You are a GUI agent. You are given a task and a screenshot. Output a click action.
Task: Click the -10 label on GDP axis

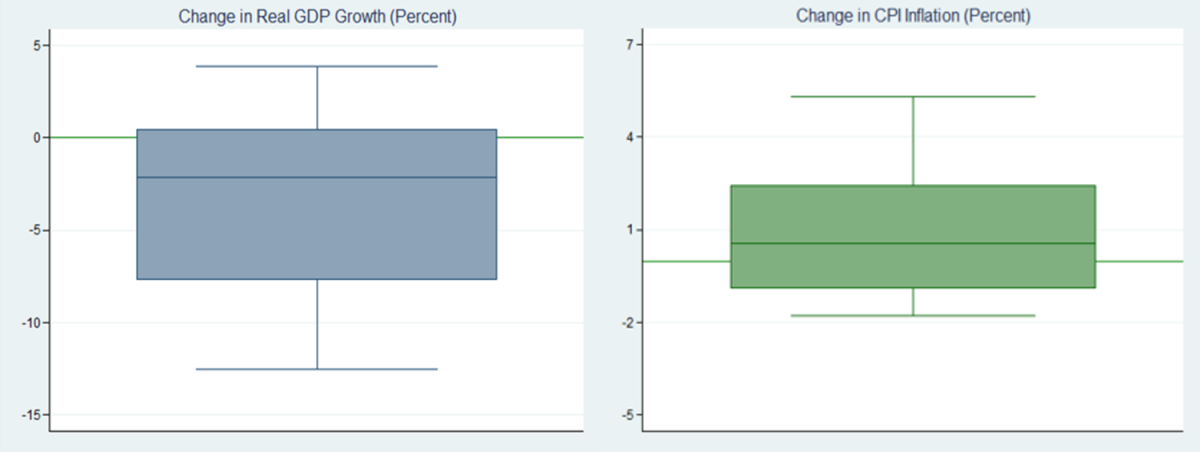(x=30, y=323)
